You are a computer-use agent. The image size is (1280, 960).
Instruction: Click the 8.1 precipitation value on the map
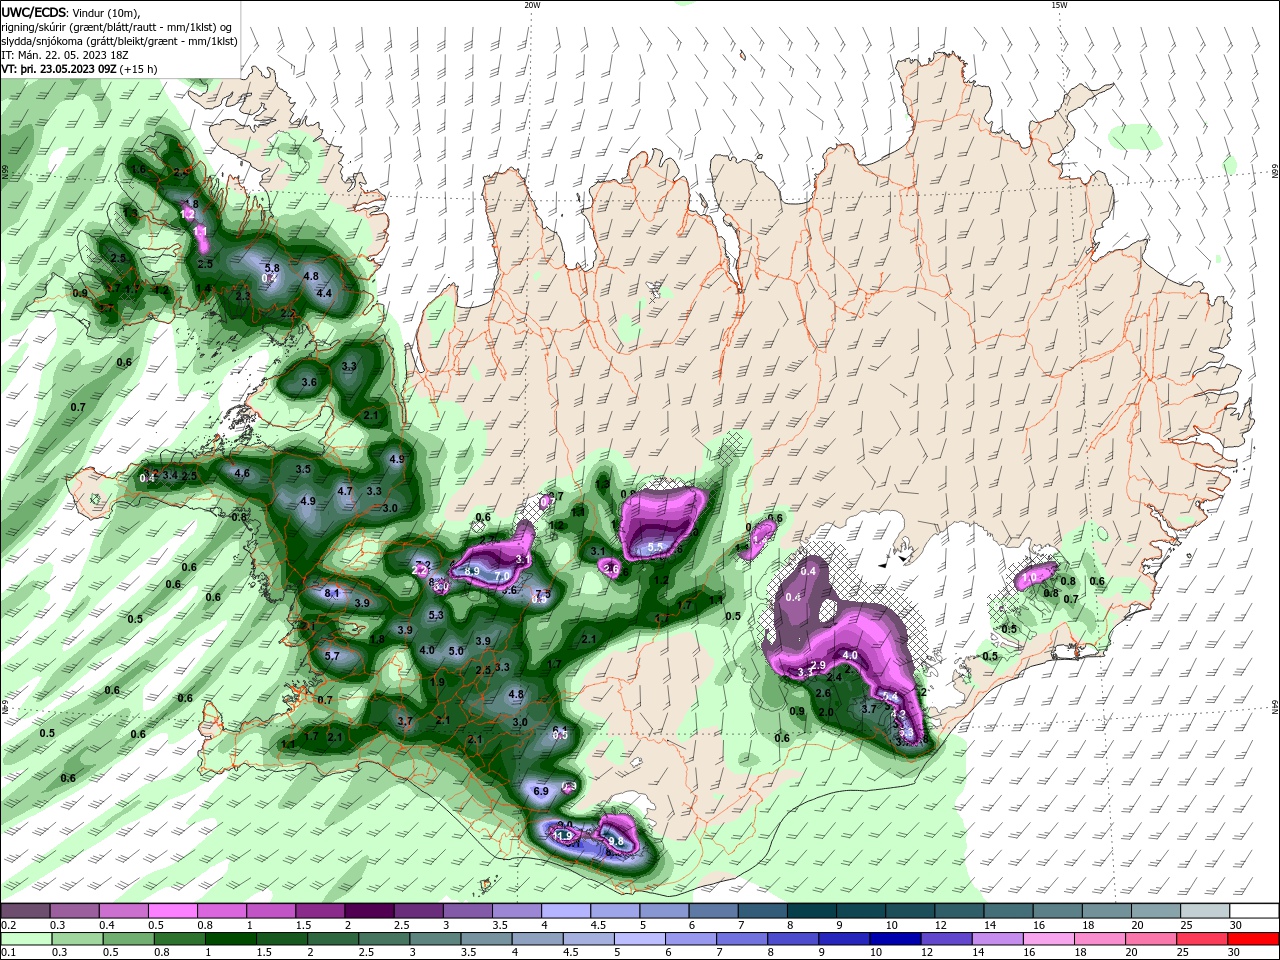(x=332, y=593)
